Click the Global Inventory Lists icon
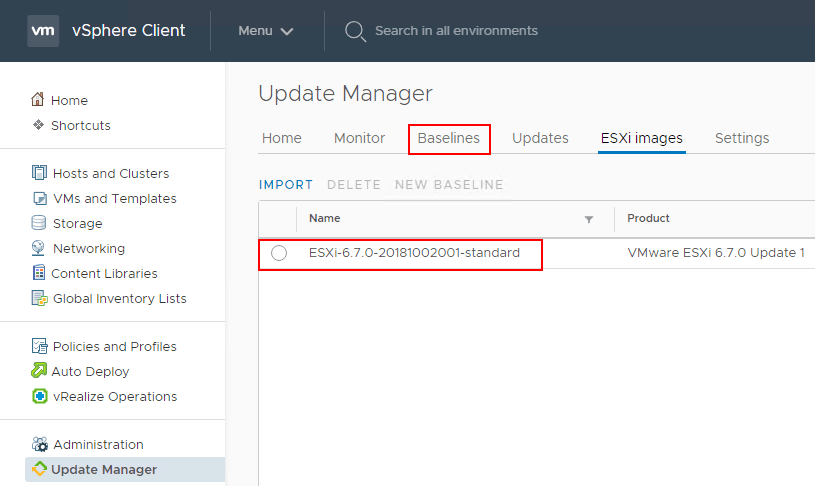 (40, 298)
